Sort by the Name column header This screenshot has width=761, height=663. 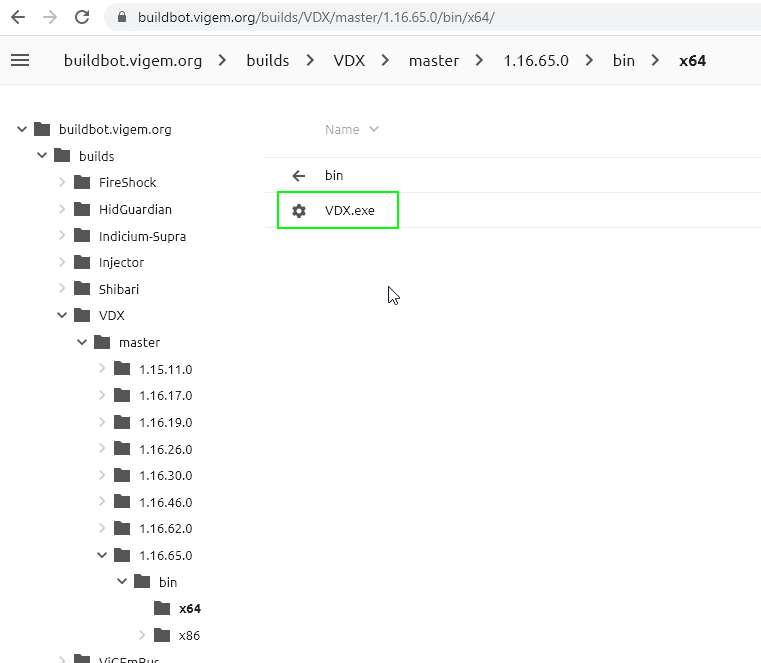[351, 130]
